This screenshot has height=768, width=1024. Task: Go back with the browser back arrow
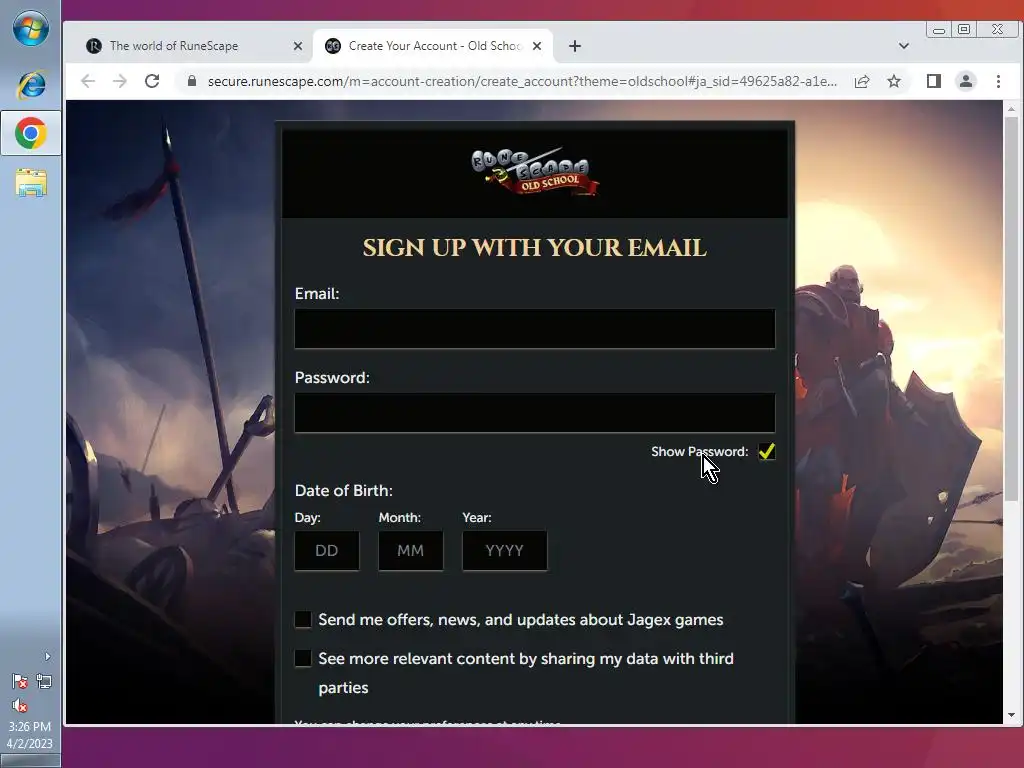point(88,81)
